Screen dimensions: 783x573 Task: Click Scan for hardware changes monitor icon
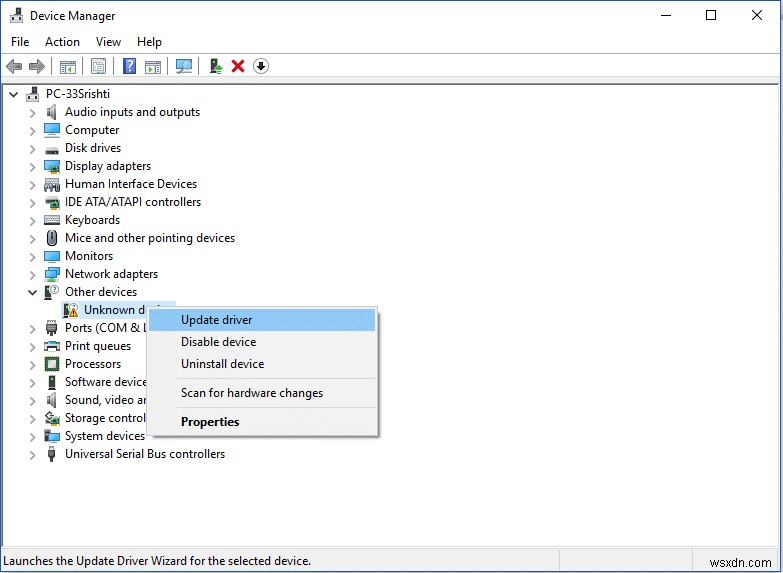184,66
